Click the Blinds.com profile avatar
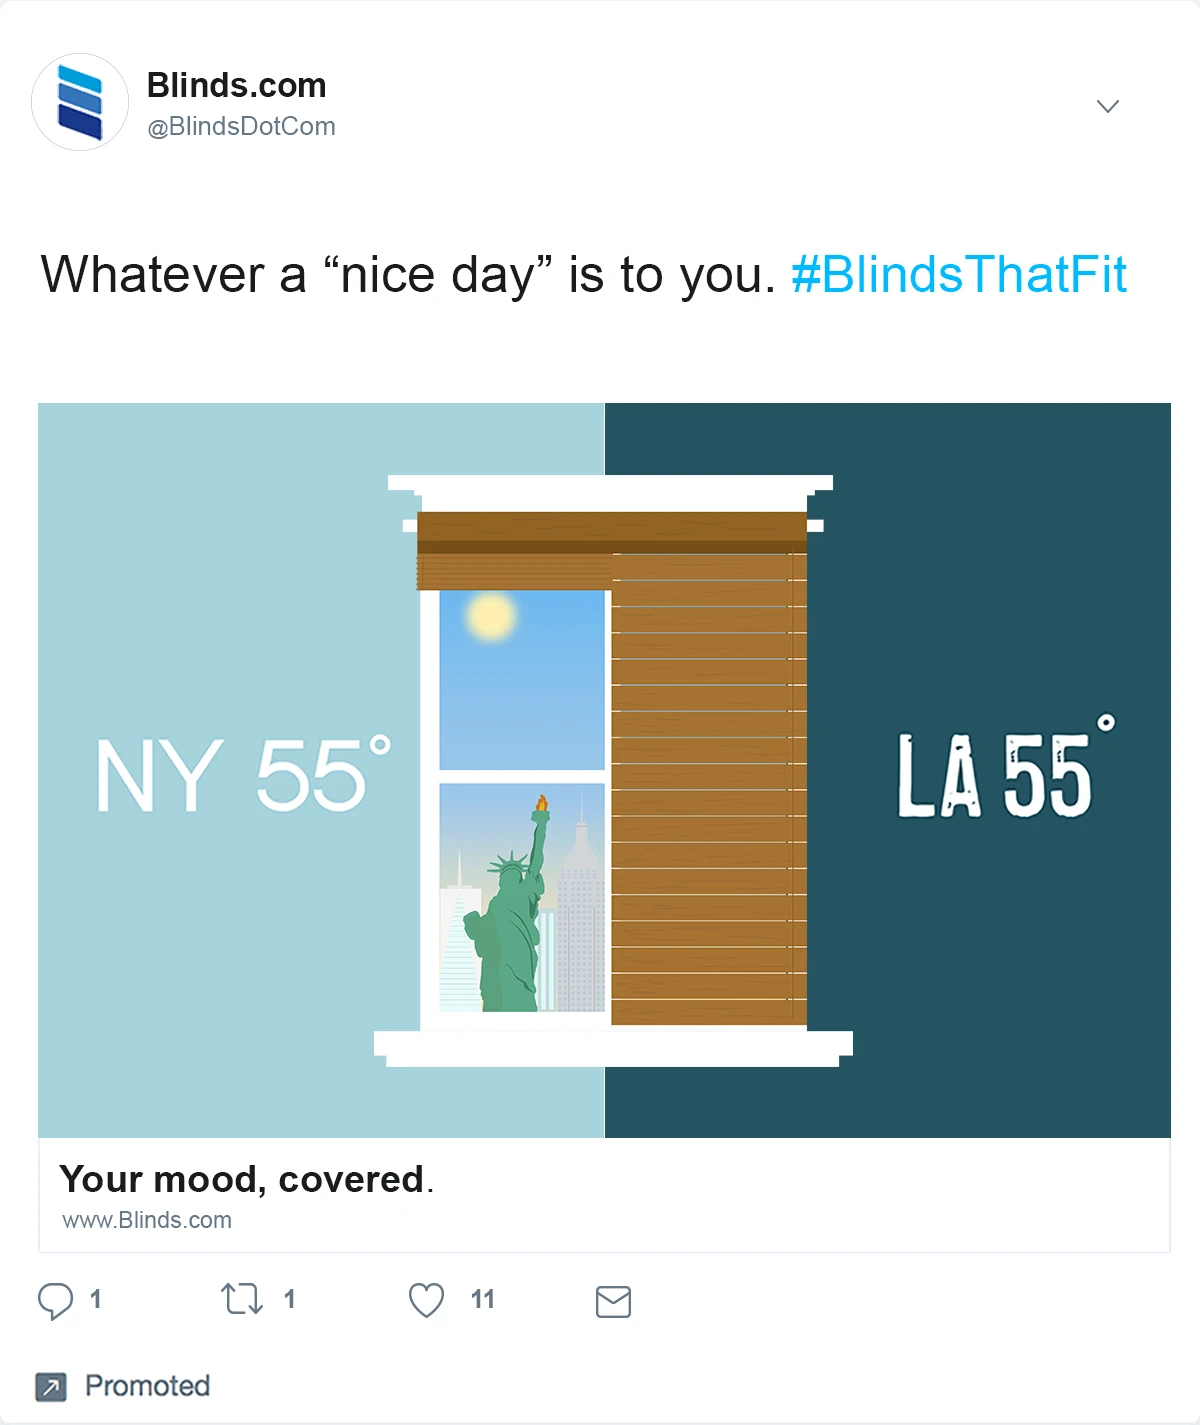 [80, 102]
